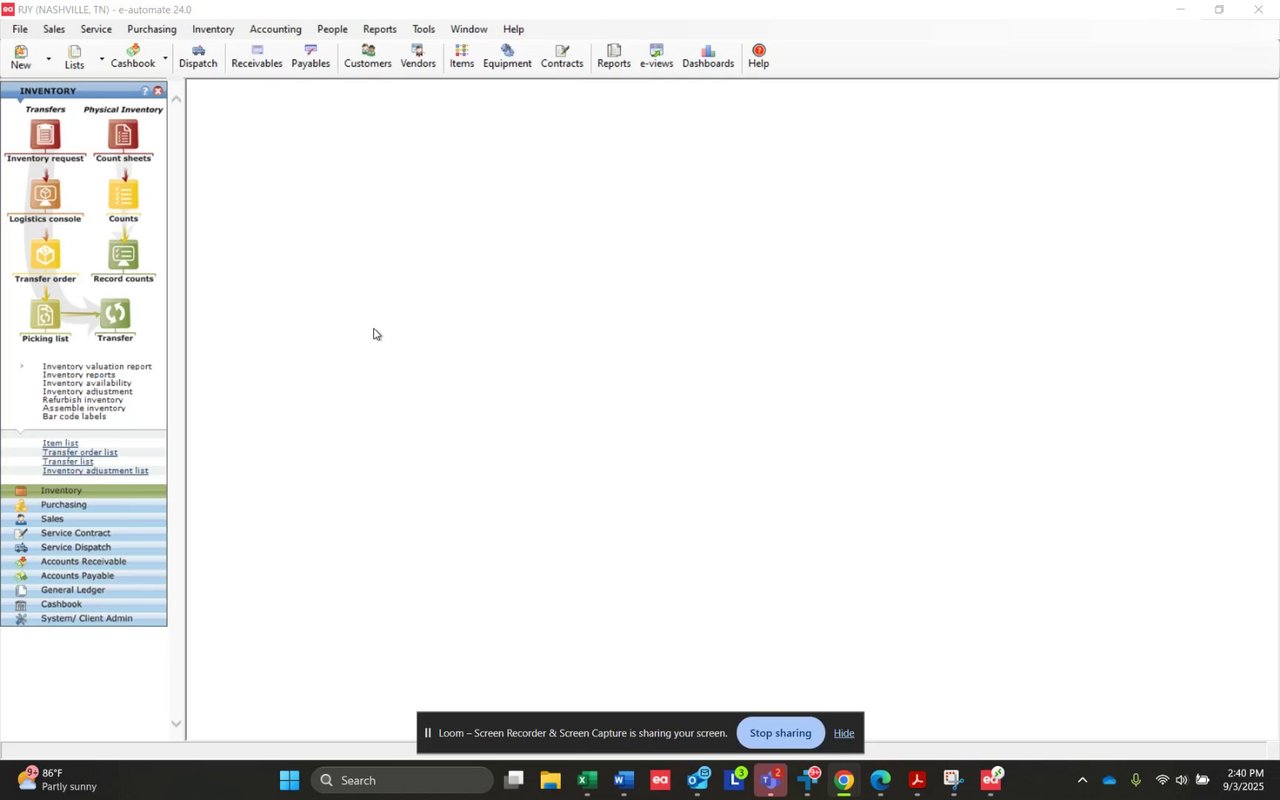Image resolution: width=1280 pixels, height=800 pixels.
Task: Open the Dispatch toolbar icon
Action: (198, 57)
